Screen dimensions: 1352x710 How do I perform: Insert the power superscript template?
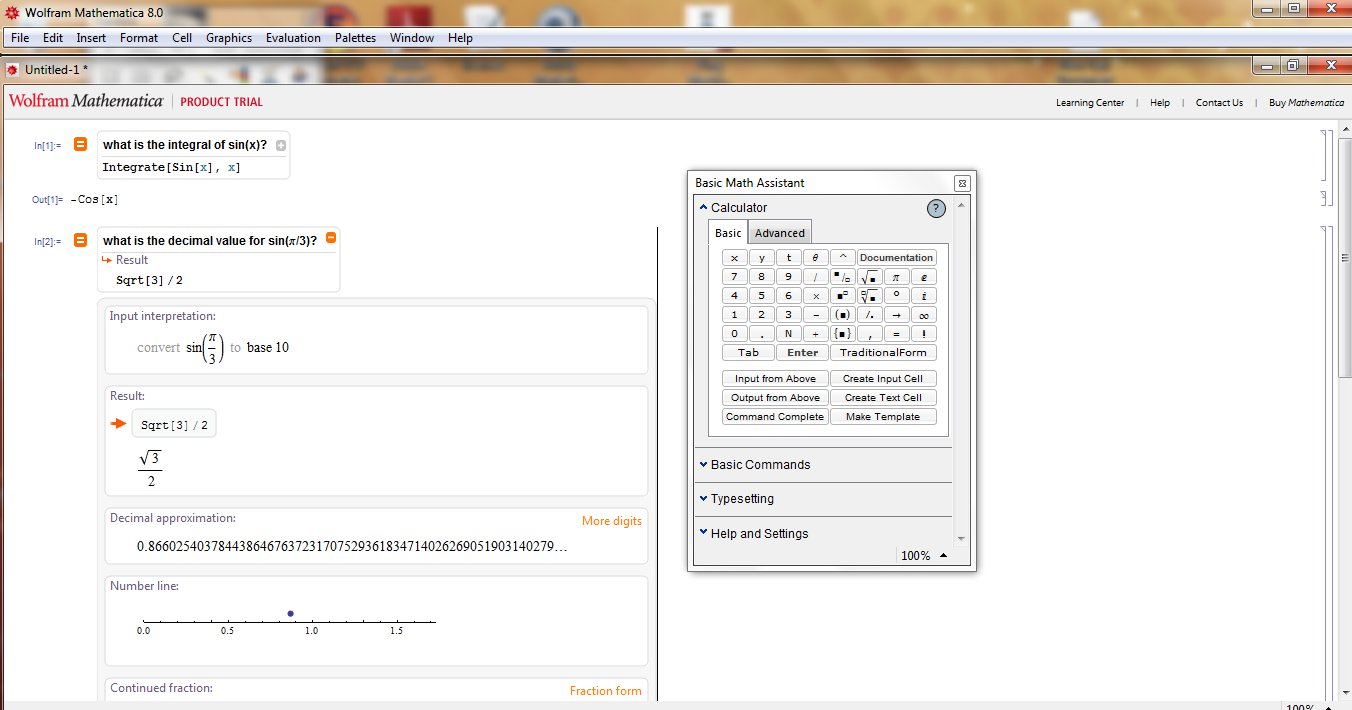coord(842,296)
